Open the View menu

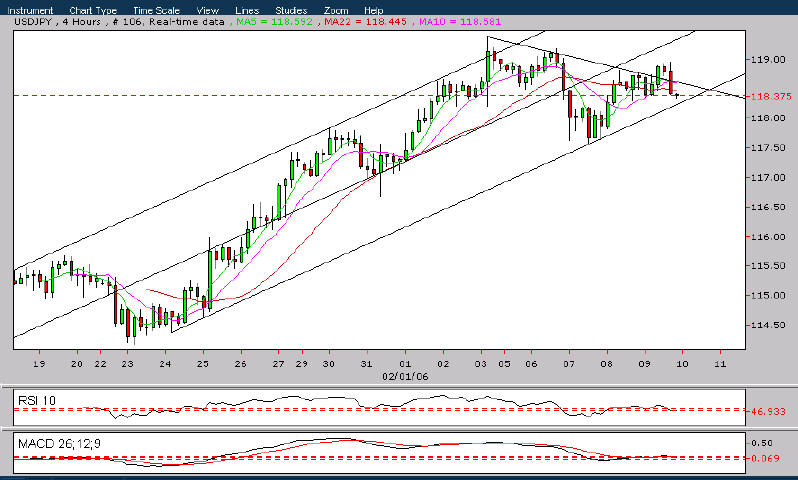[208, 10]
